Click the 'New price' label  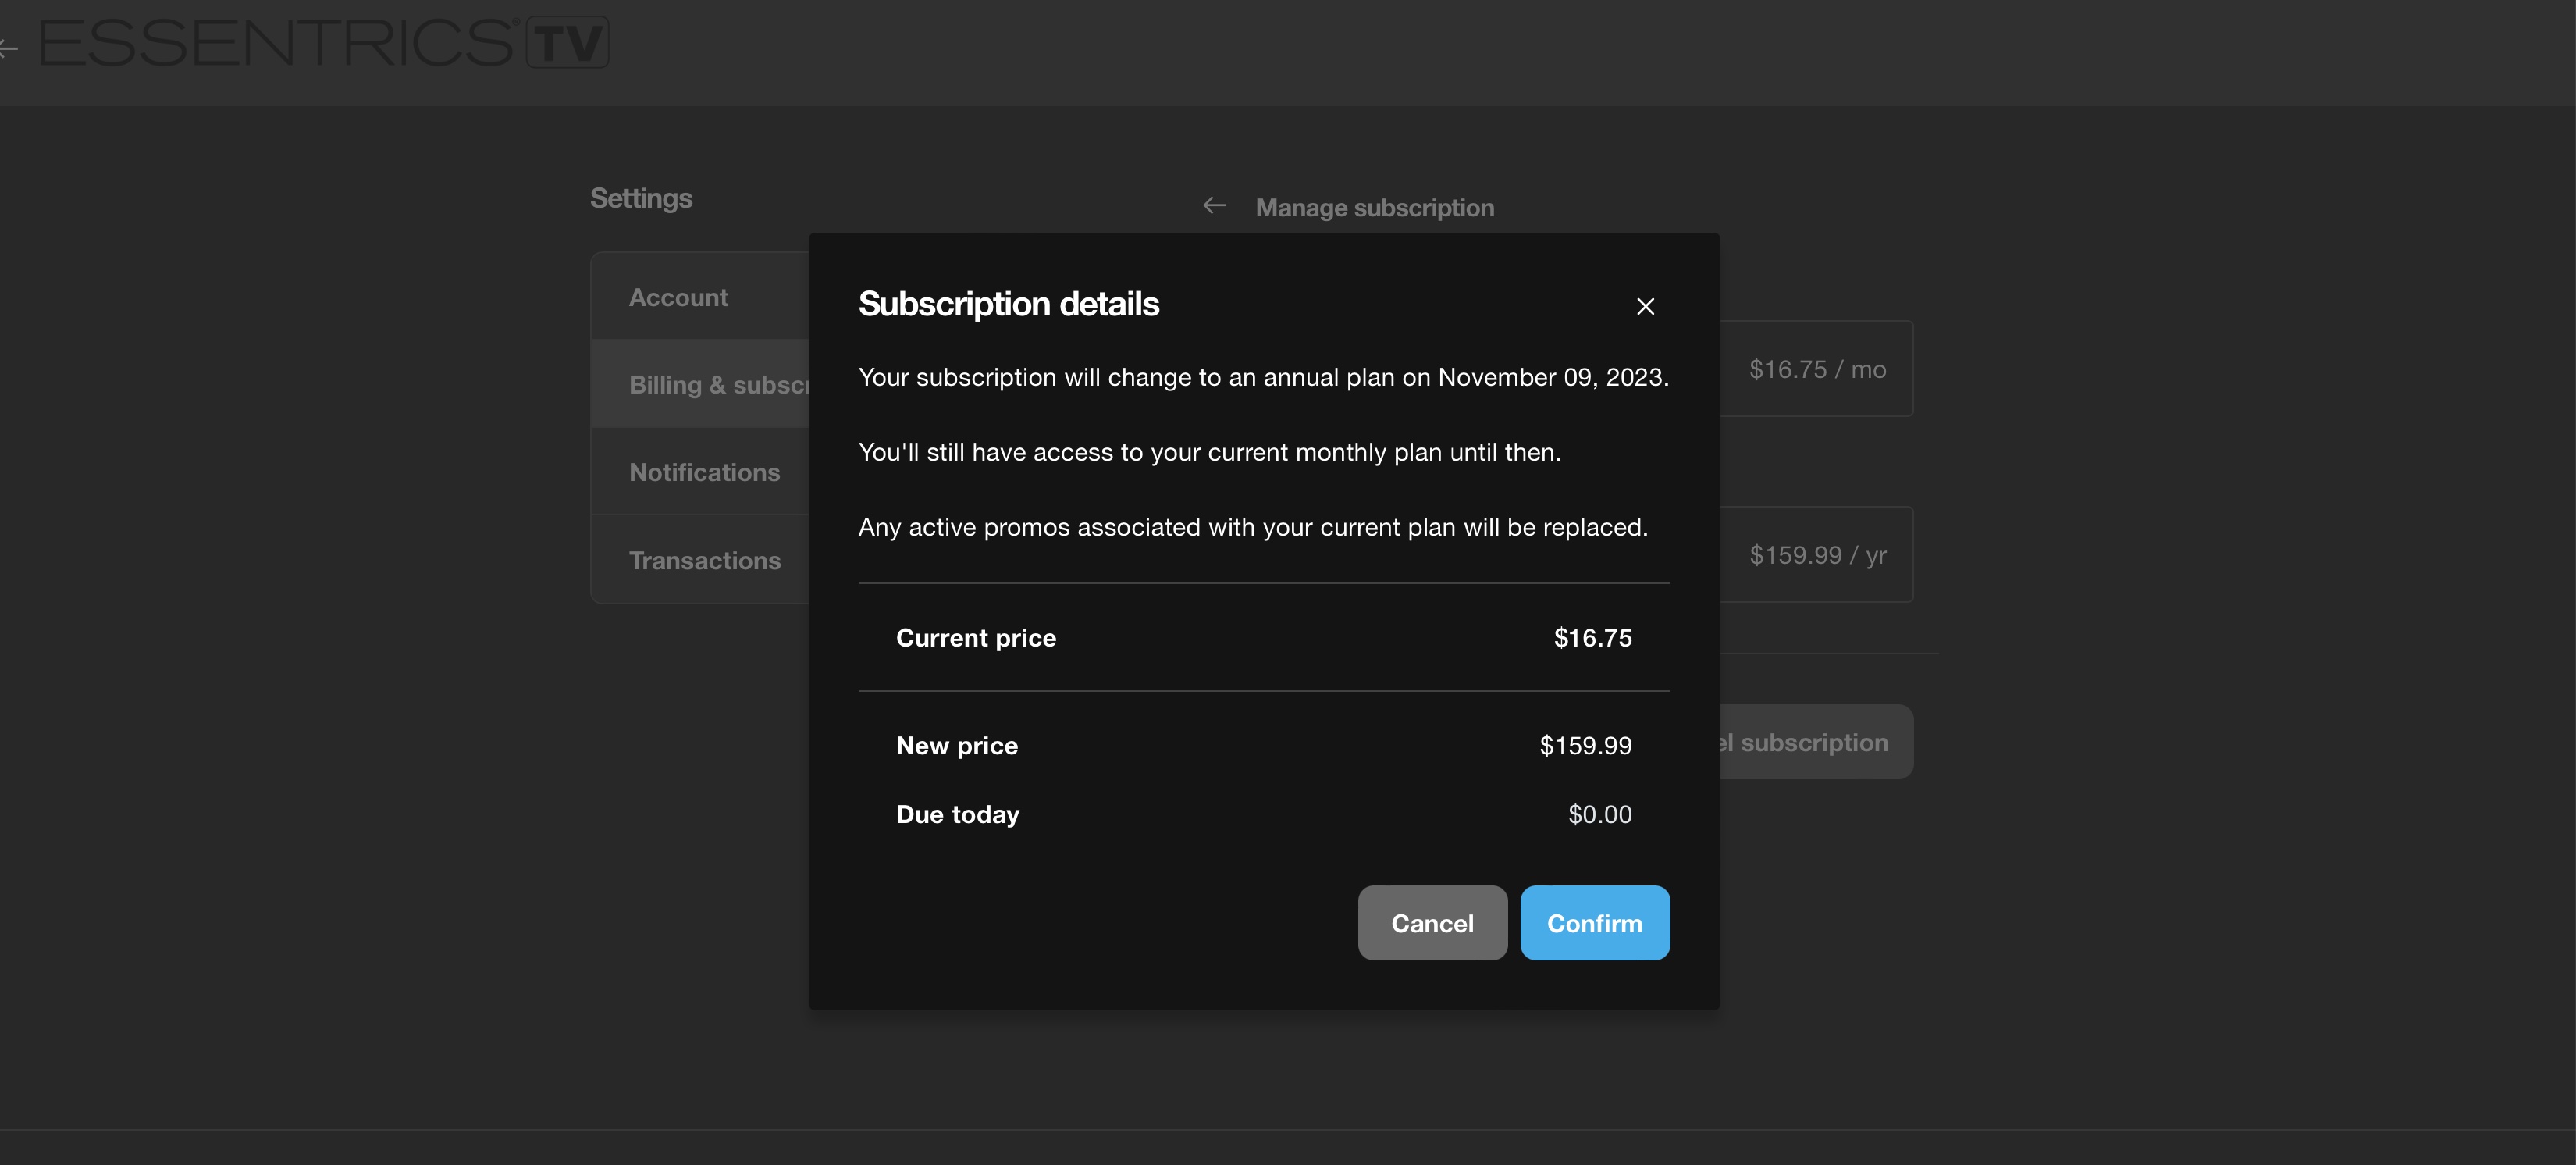coord(957,746)
